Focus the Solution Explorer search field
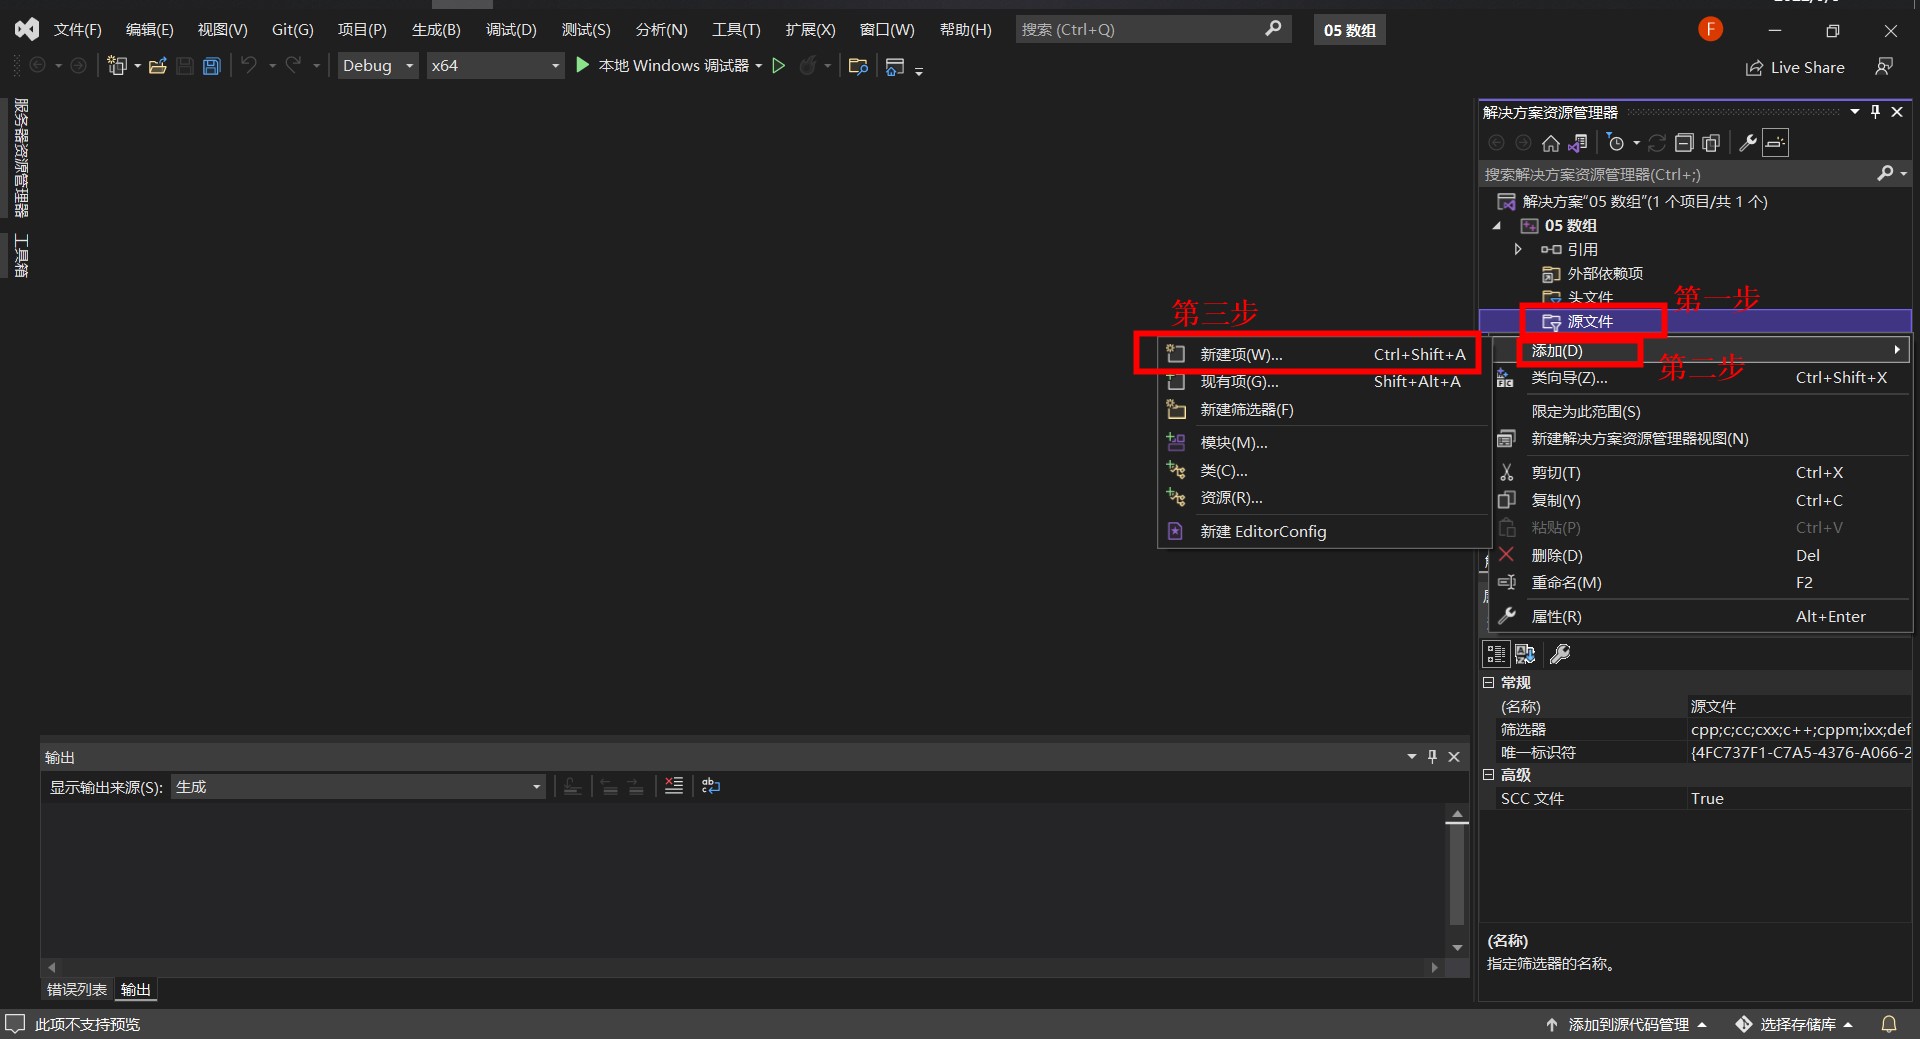 (x=1679, y=174)
